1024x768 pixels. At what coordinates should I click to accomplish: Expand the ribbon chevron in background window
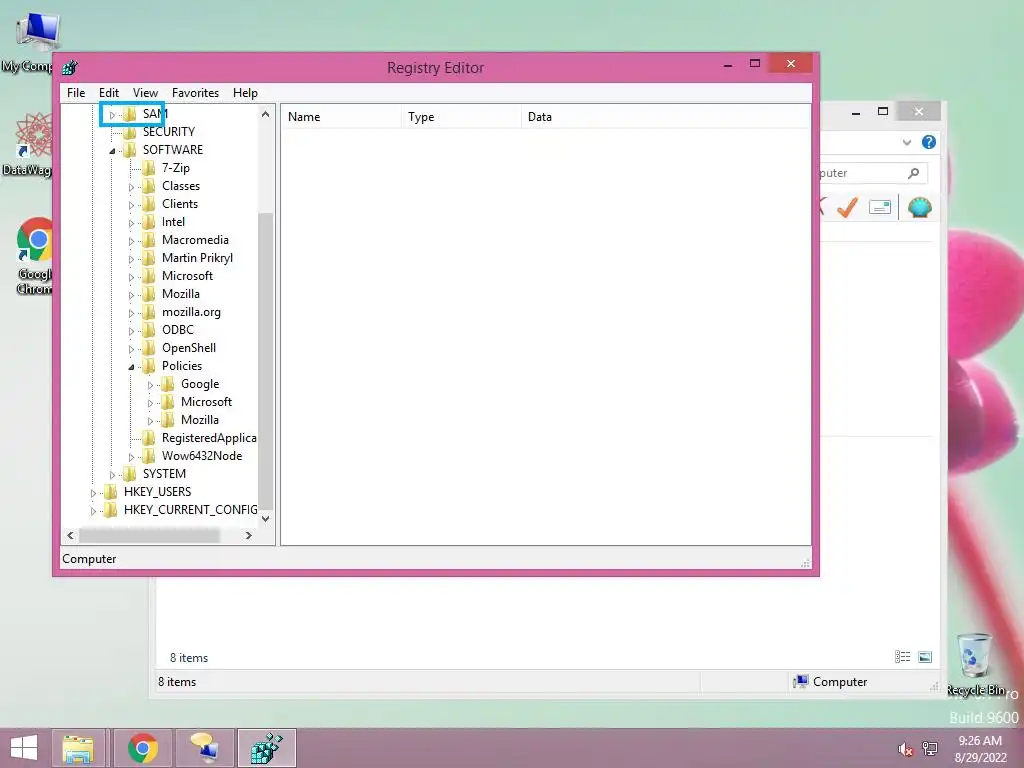pos(906,142)
